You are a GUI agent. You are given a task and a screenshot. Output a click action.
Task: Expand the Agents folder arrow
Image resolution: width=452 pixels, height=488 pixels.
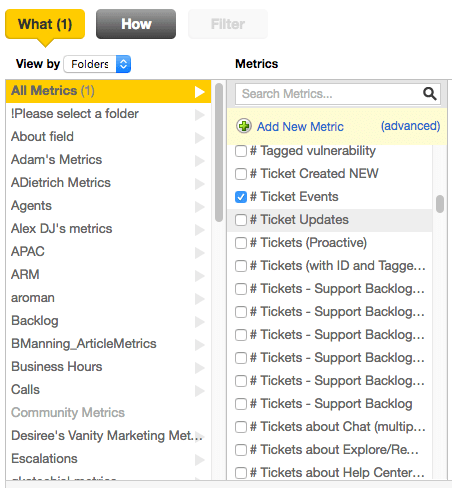[x=200, y=207]
